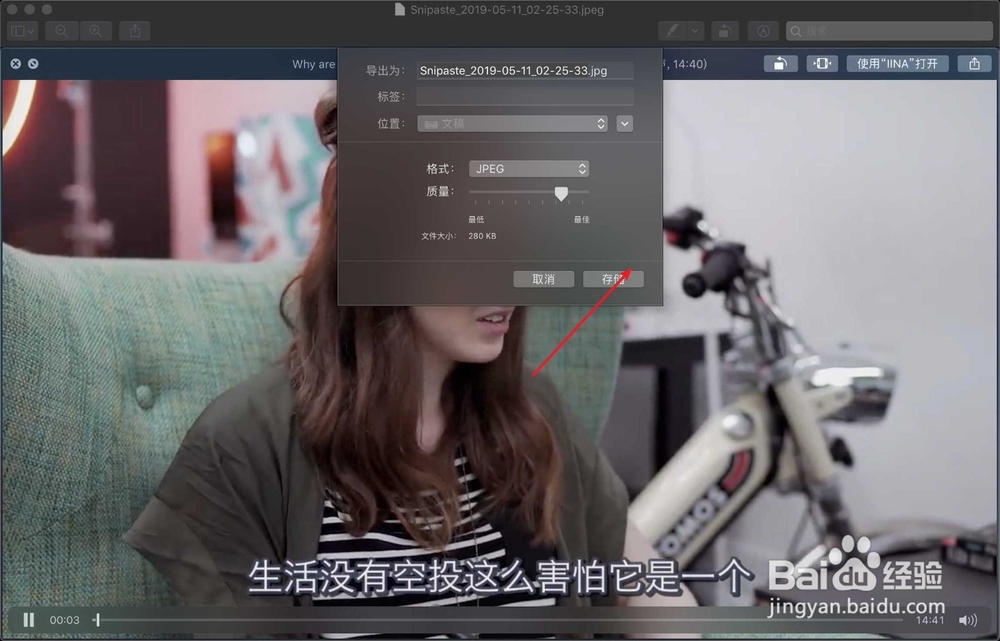Click the share icon in the top toolbar
The height and width of the screenshot is (641, 1000).
tap(134, 31)
